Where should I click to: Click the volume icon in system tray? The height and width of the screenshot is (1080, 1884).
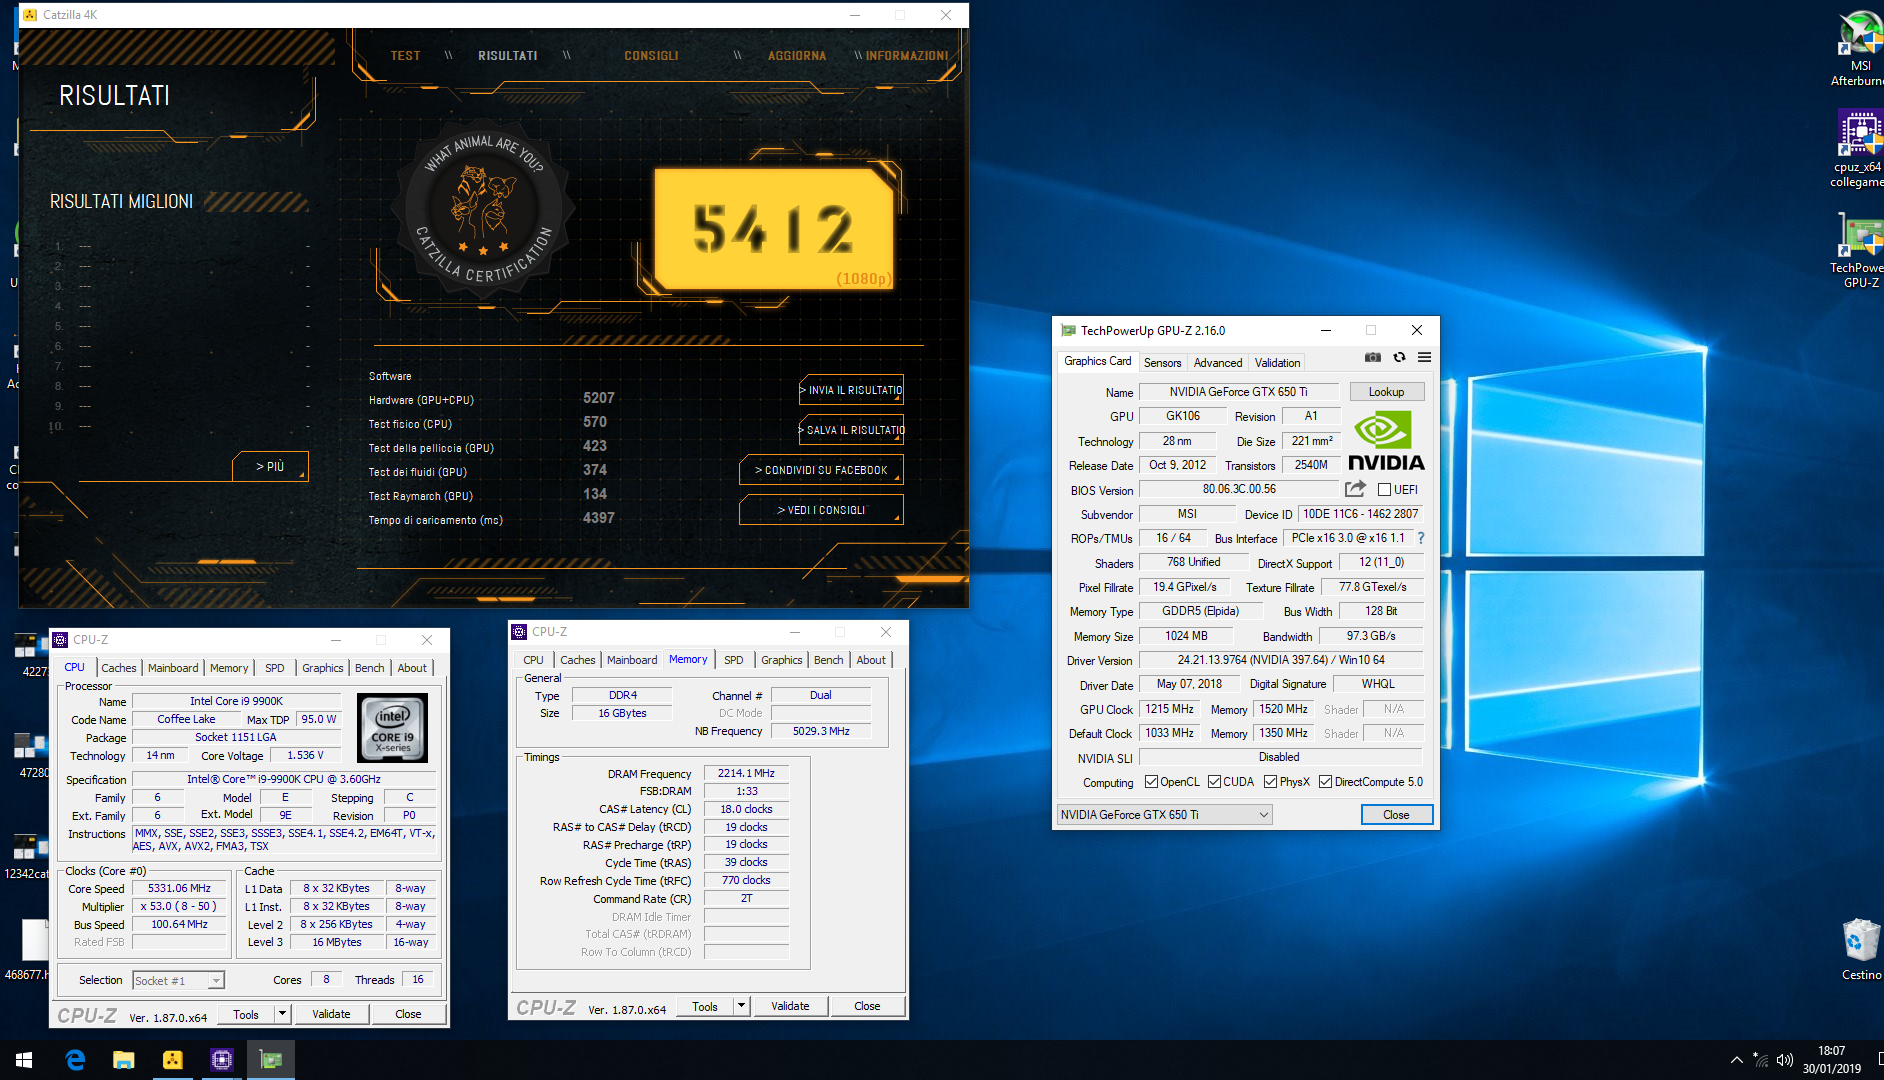[1785, 1060]
